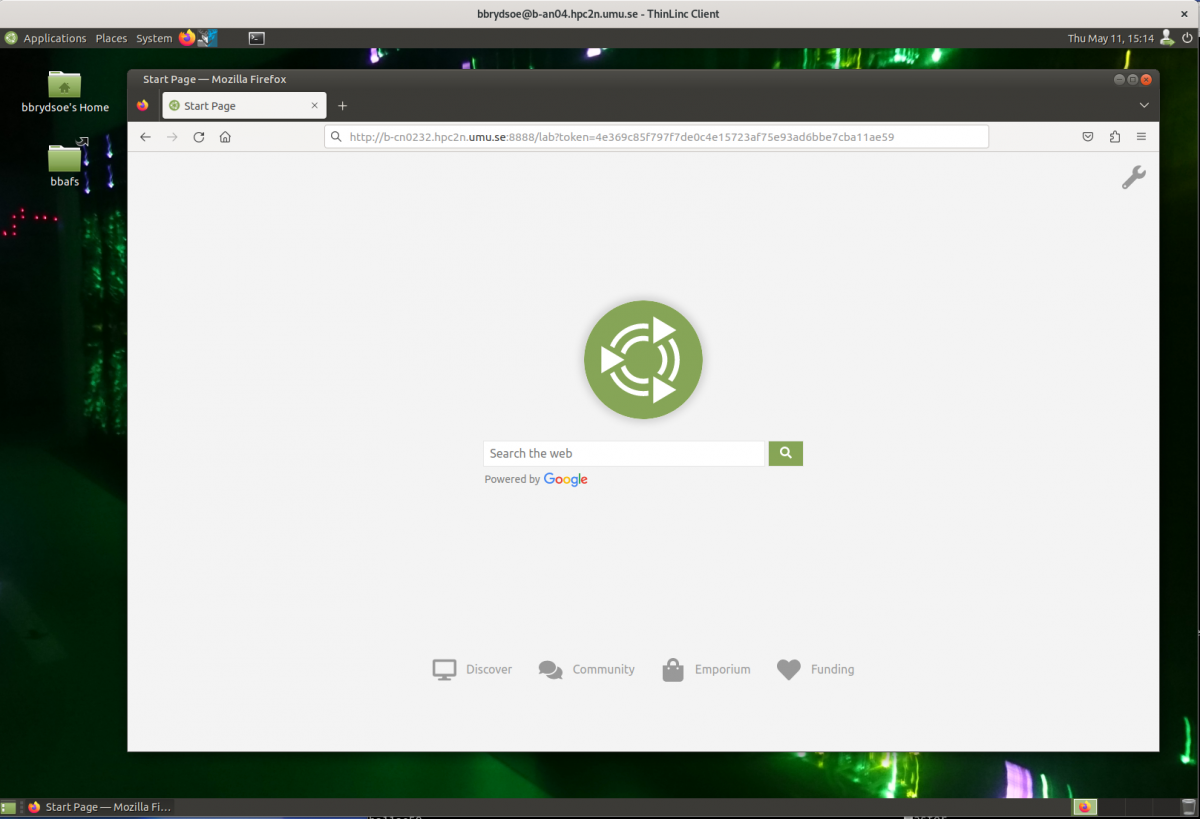Open Firefox View pinned icon
The image size is (1200, 819).
143,105
